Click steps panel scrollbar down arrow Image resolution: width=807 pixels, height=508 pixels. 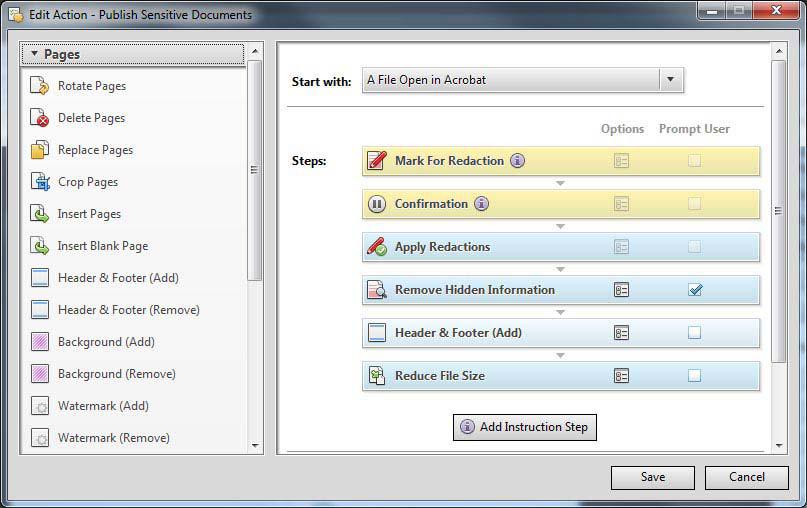click(779, 446)
